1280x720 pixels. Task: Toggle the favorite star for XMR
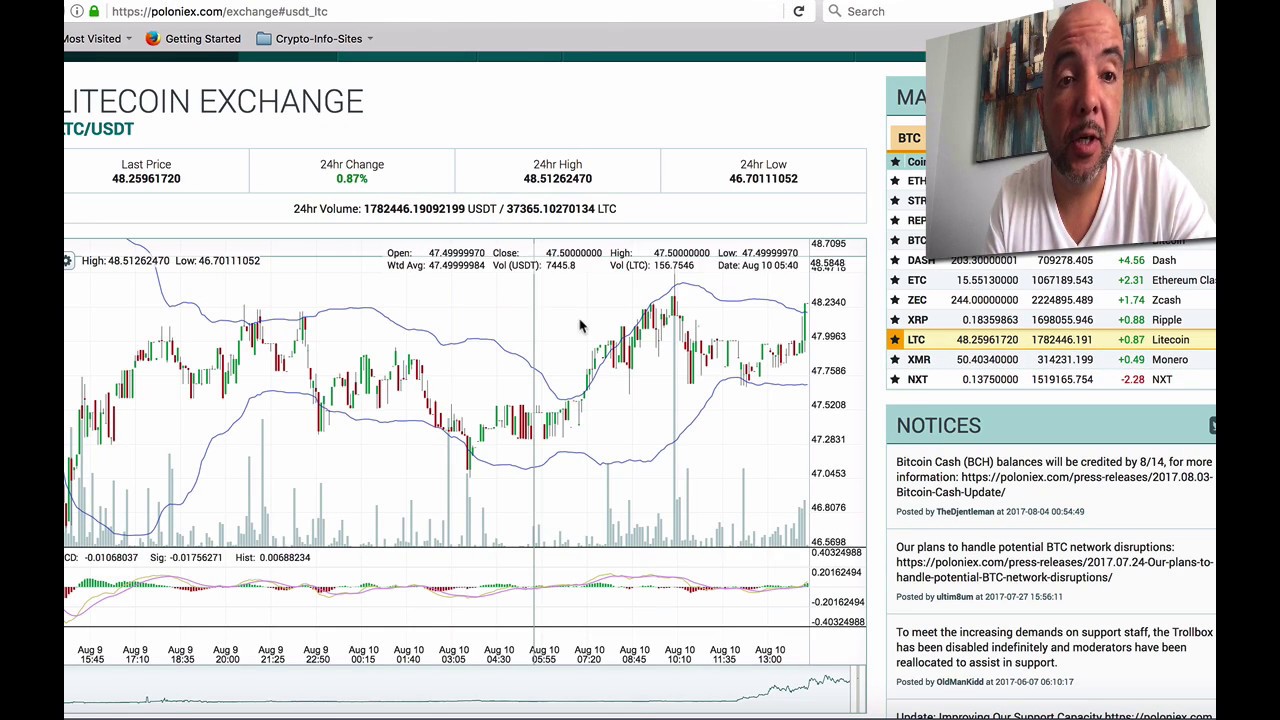tap(895, 360)
